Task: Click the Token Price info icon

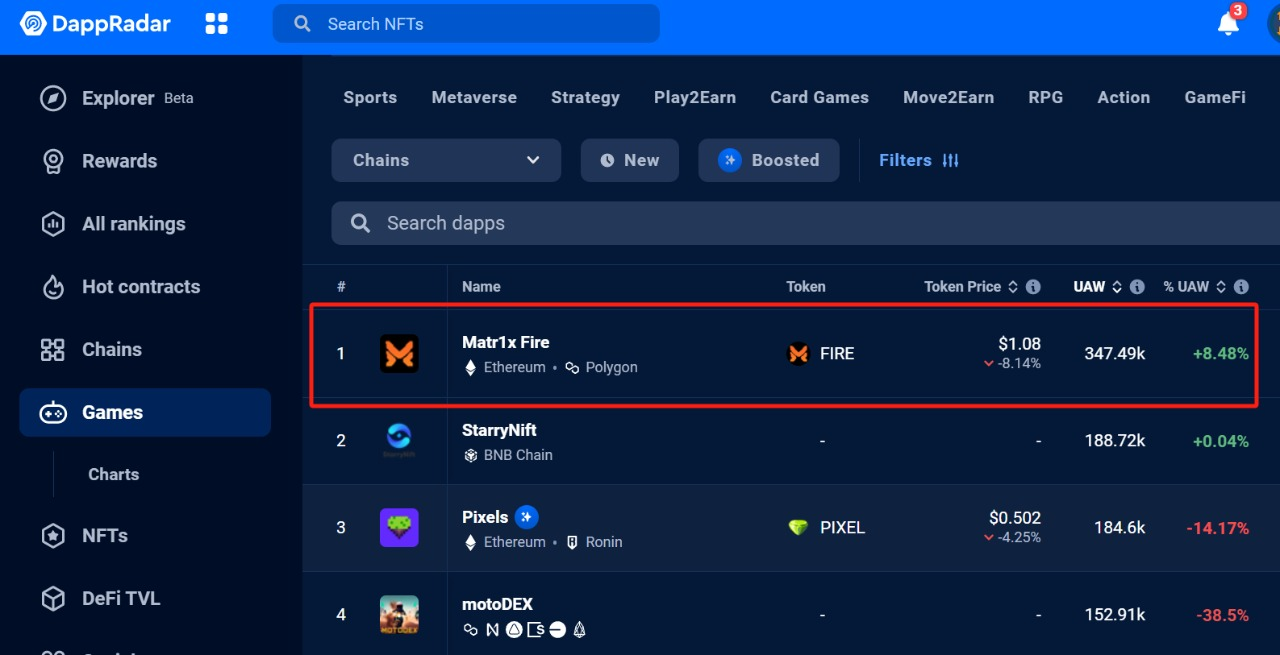Action: coord(1034,287)
